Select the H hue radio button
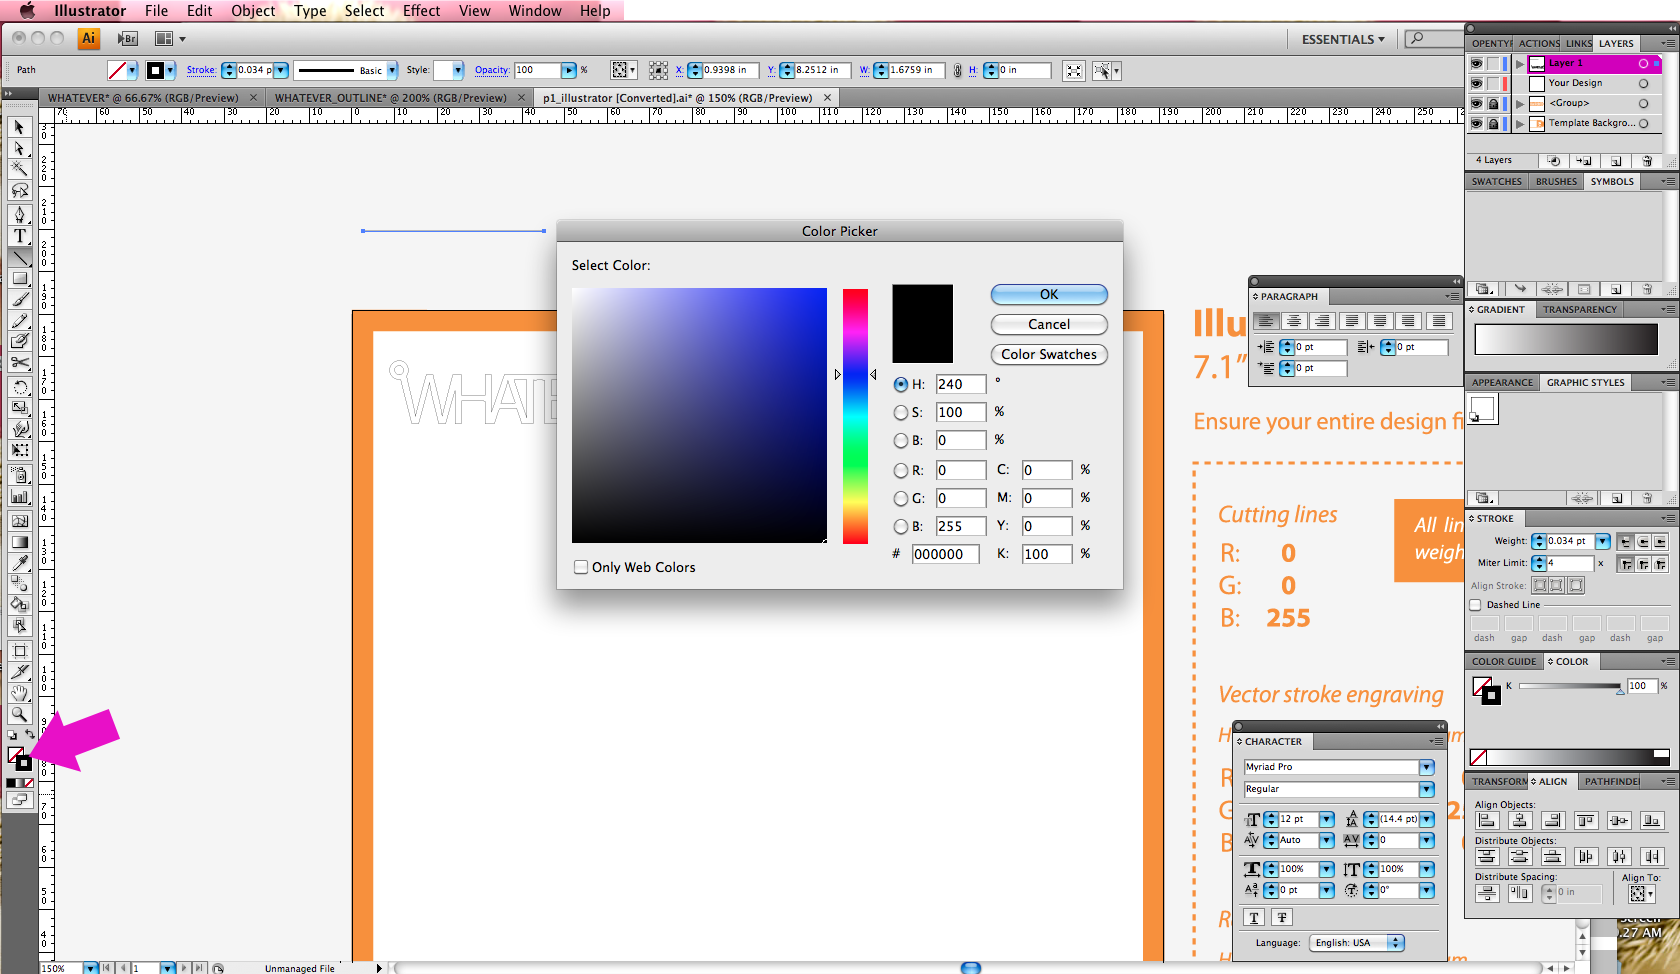 coord(901,384)
